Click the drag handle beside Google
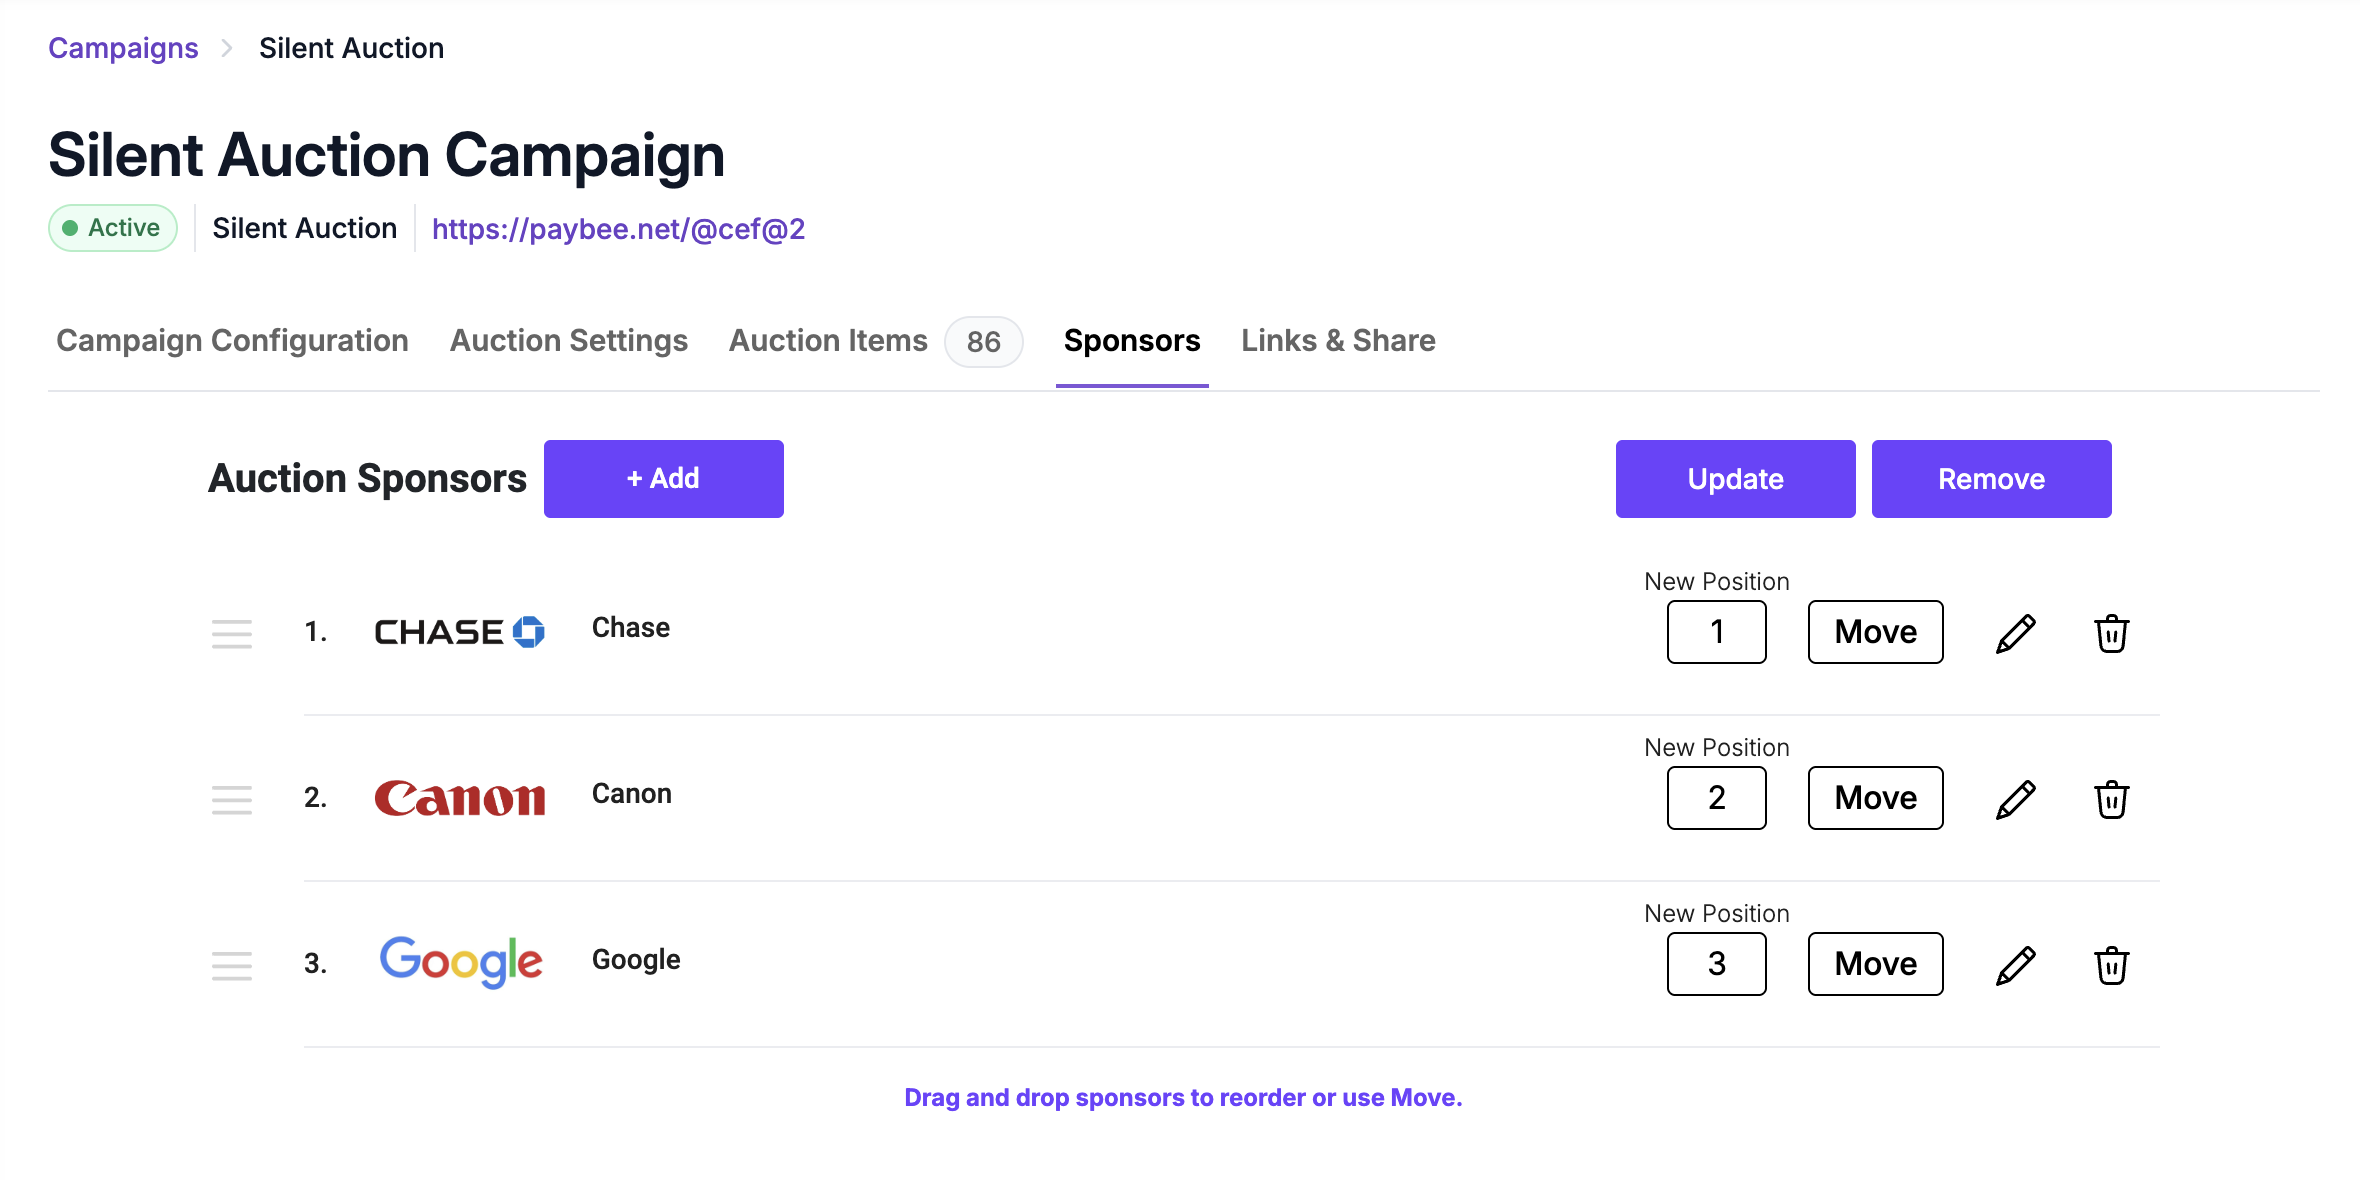 (232, 966)
